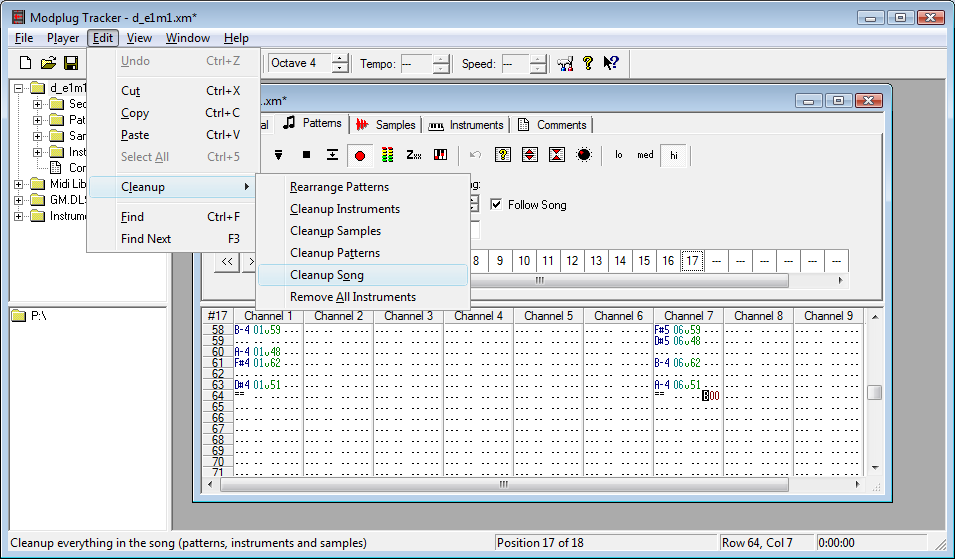
Task: Select Find Next from the Edit menu
Action: [x=174, y=239]
